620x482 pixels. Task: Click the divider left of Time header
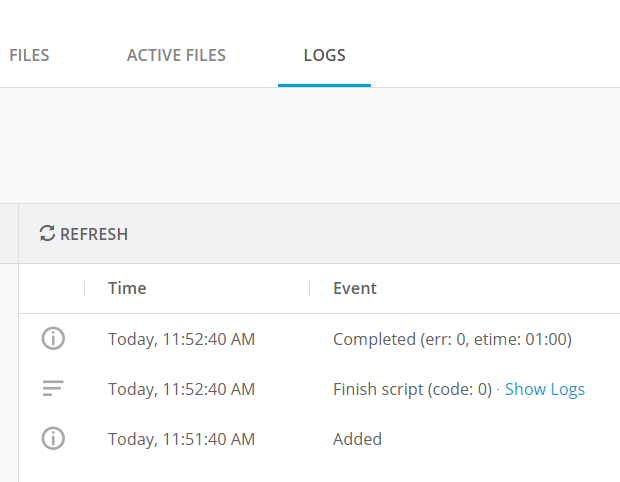tap(85, 288)
